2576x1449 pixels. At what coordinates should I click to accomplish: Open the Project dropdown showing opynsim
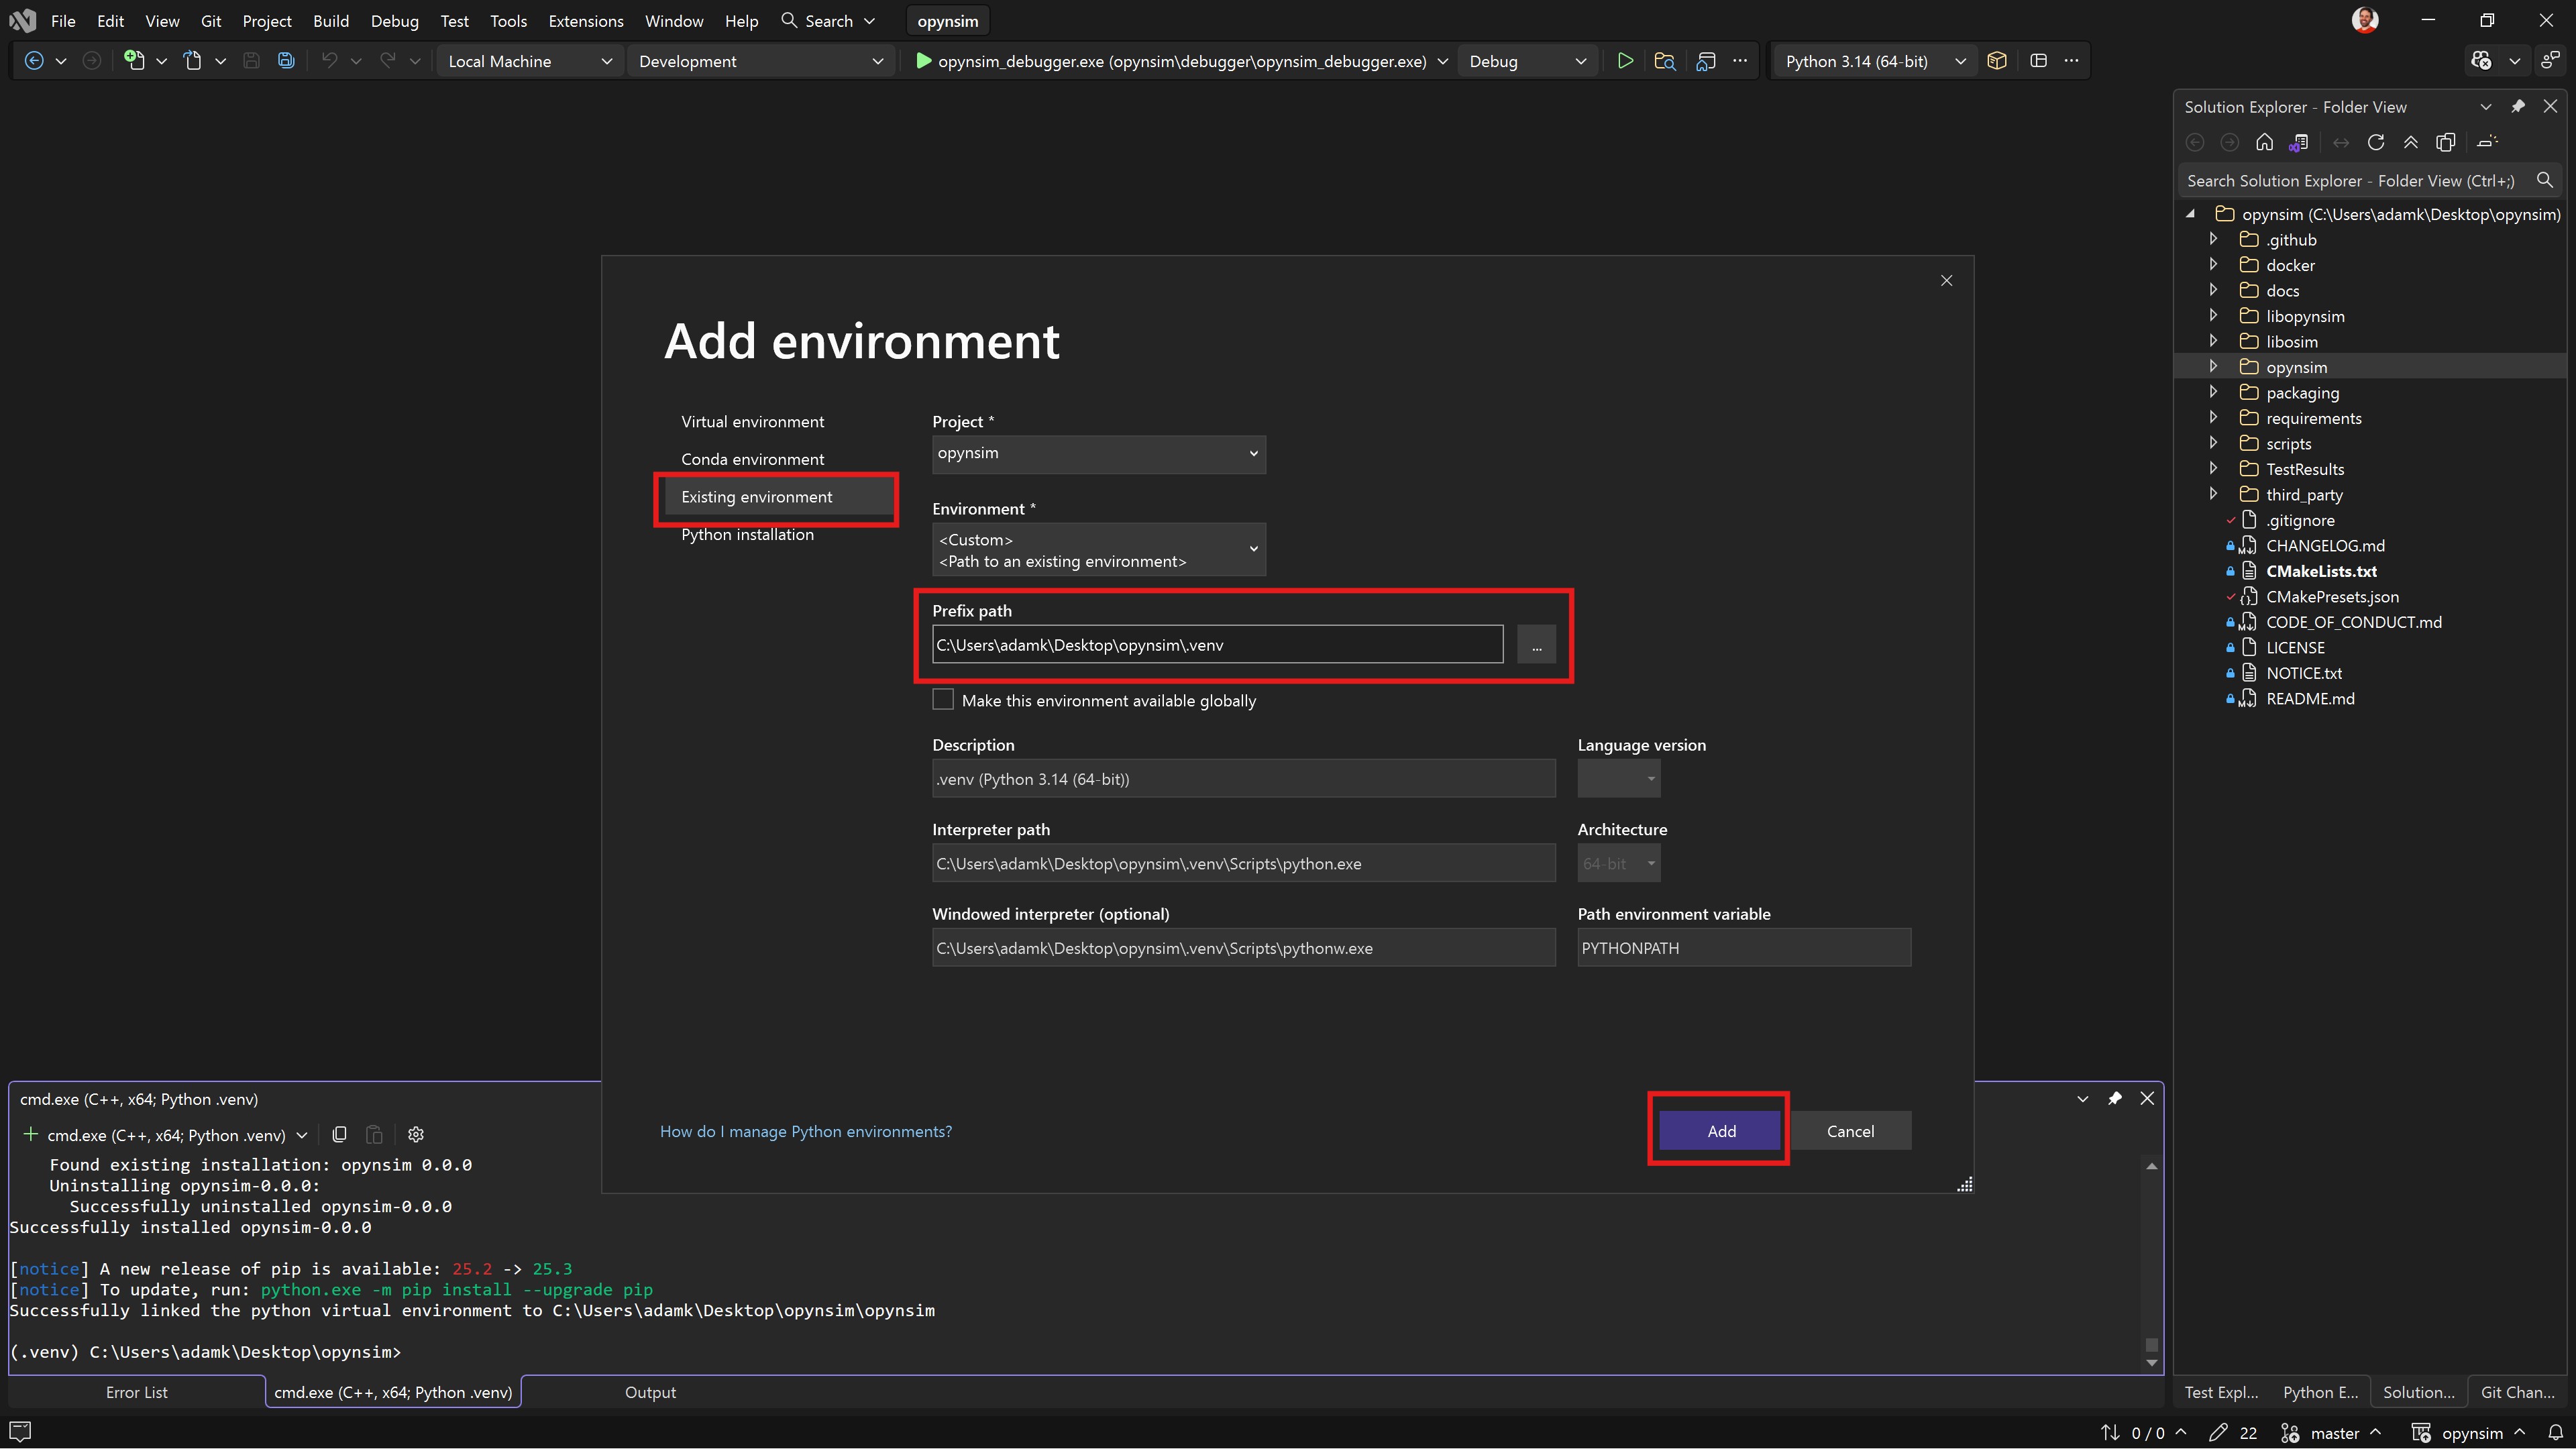[1098, 454]
